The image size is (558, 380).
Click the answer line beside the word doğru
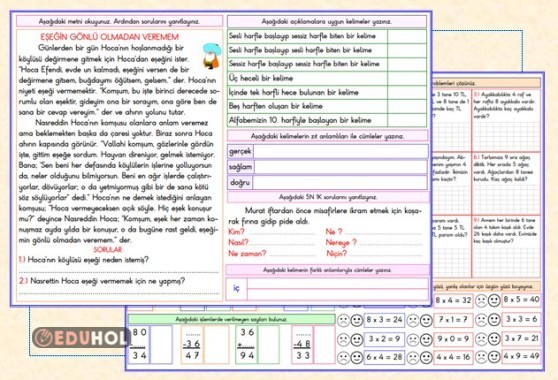(x=340, y=182)
